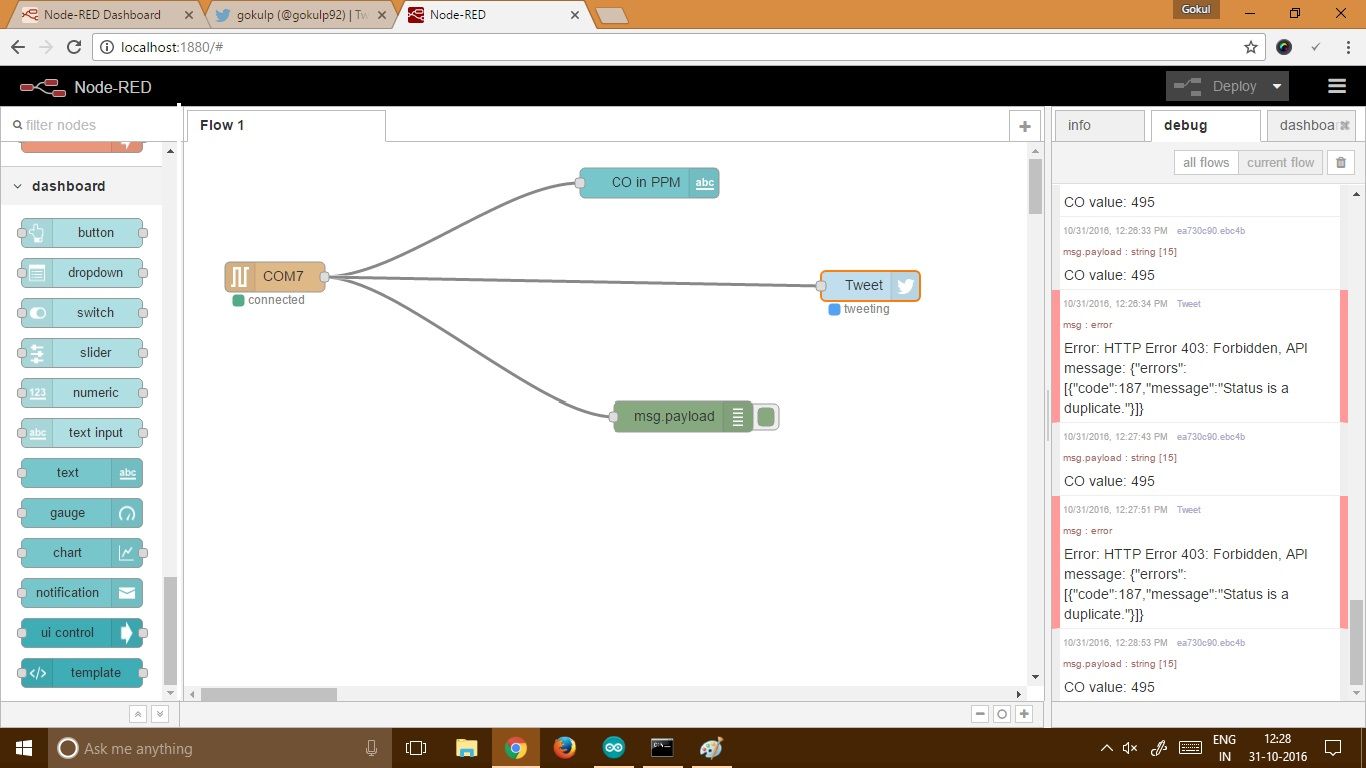Mute system volume from the tray
Viewport: 1366px width, 768px height.
(x=1130, y=747)
